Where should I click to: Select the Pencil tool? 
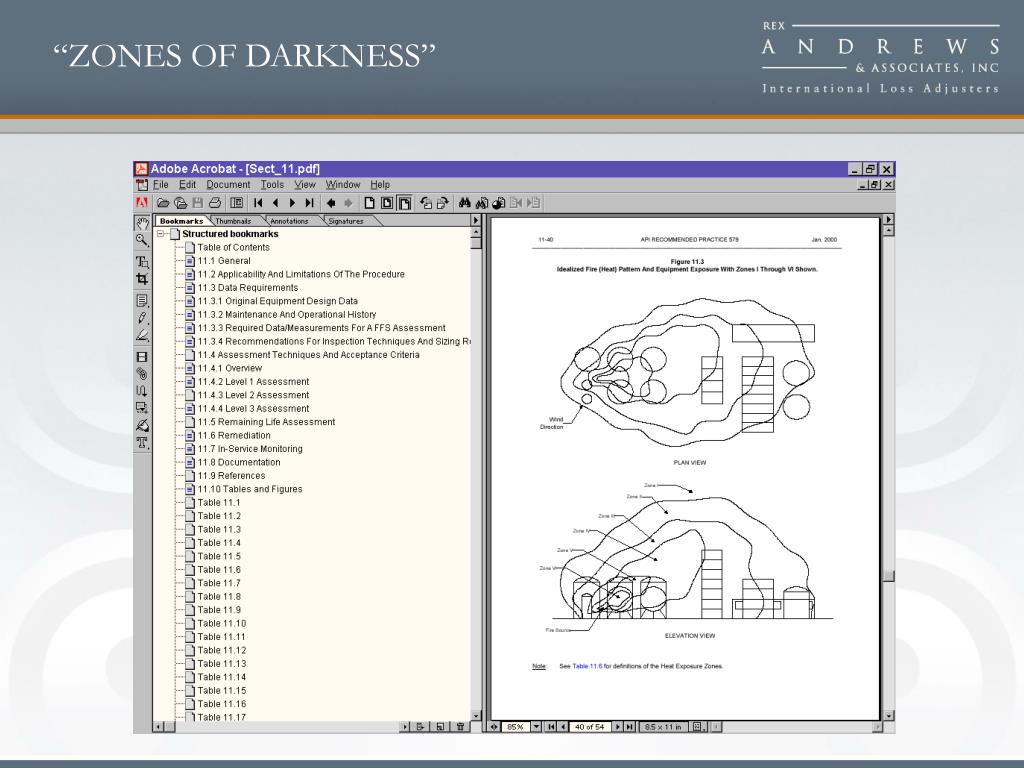click(x=142, y=318)
